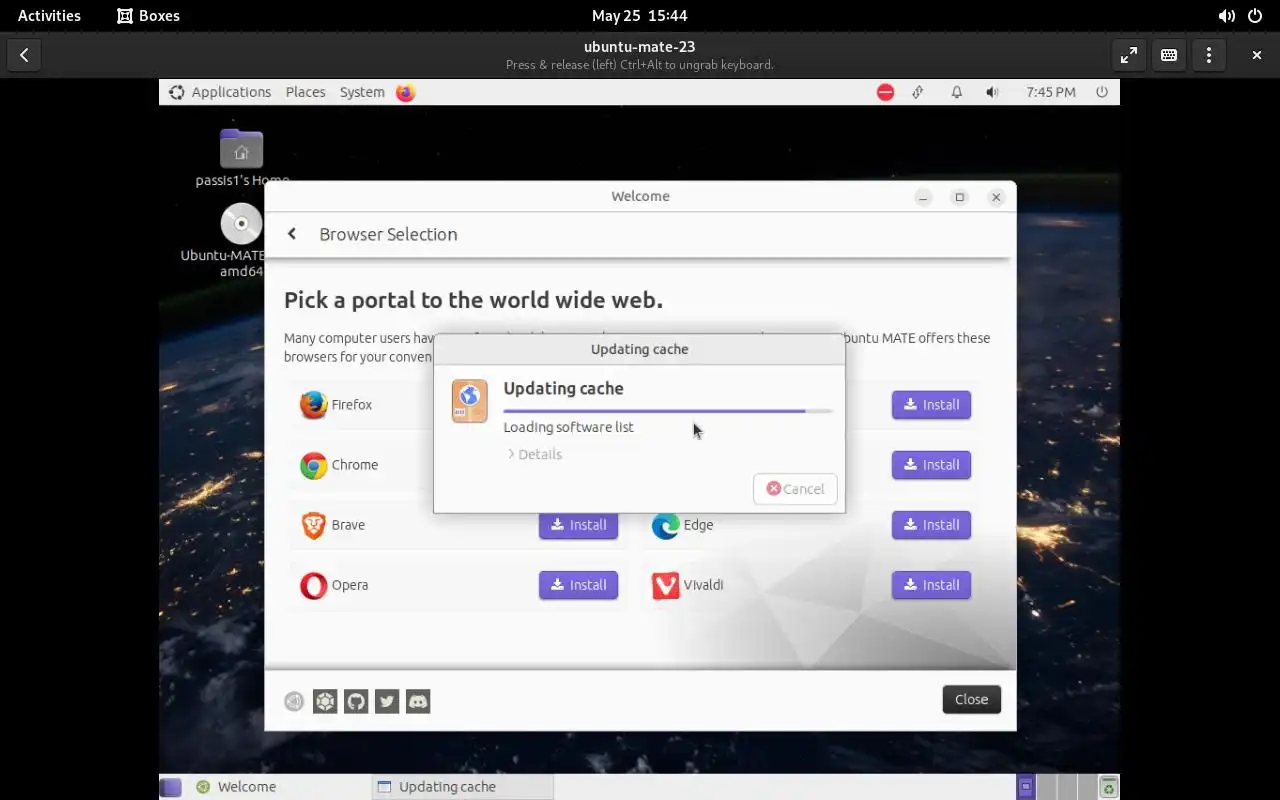Install the Vivaldi browser
Screen dimensions: 1280x800
click(x=931, y=585)
